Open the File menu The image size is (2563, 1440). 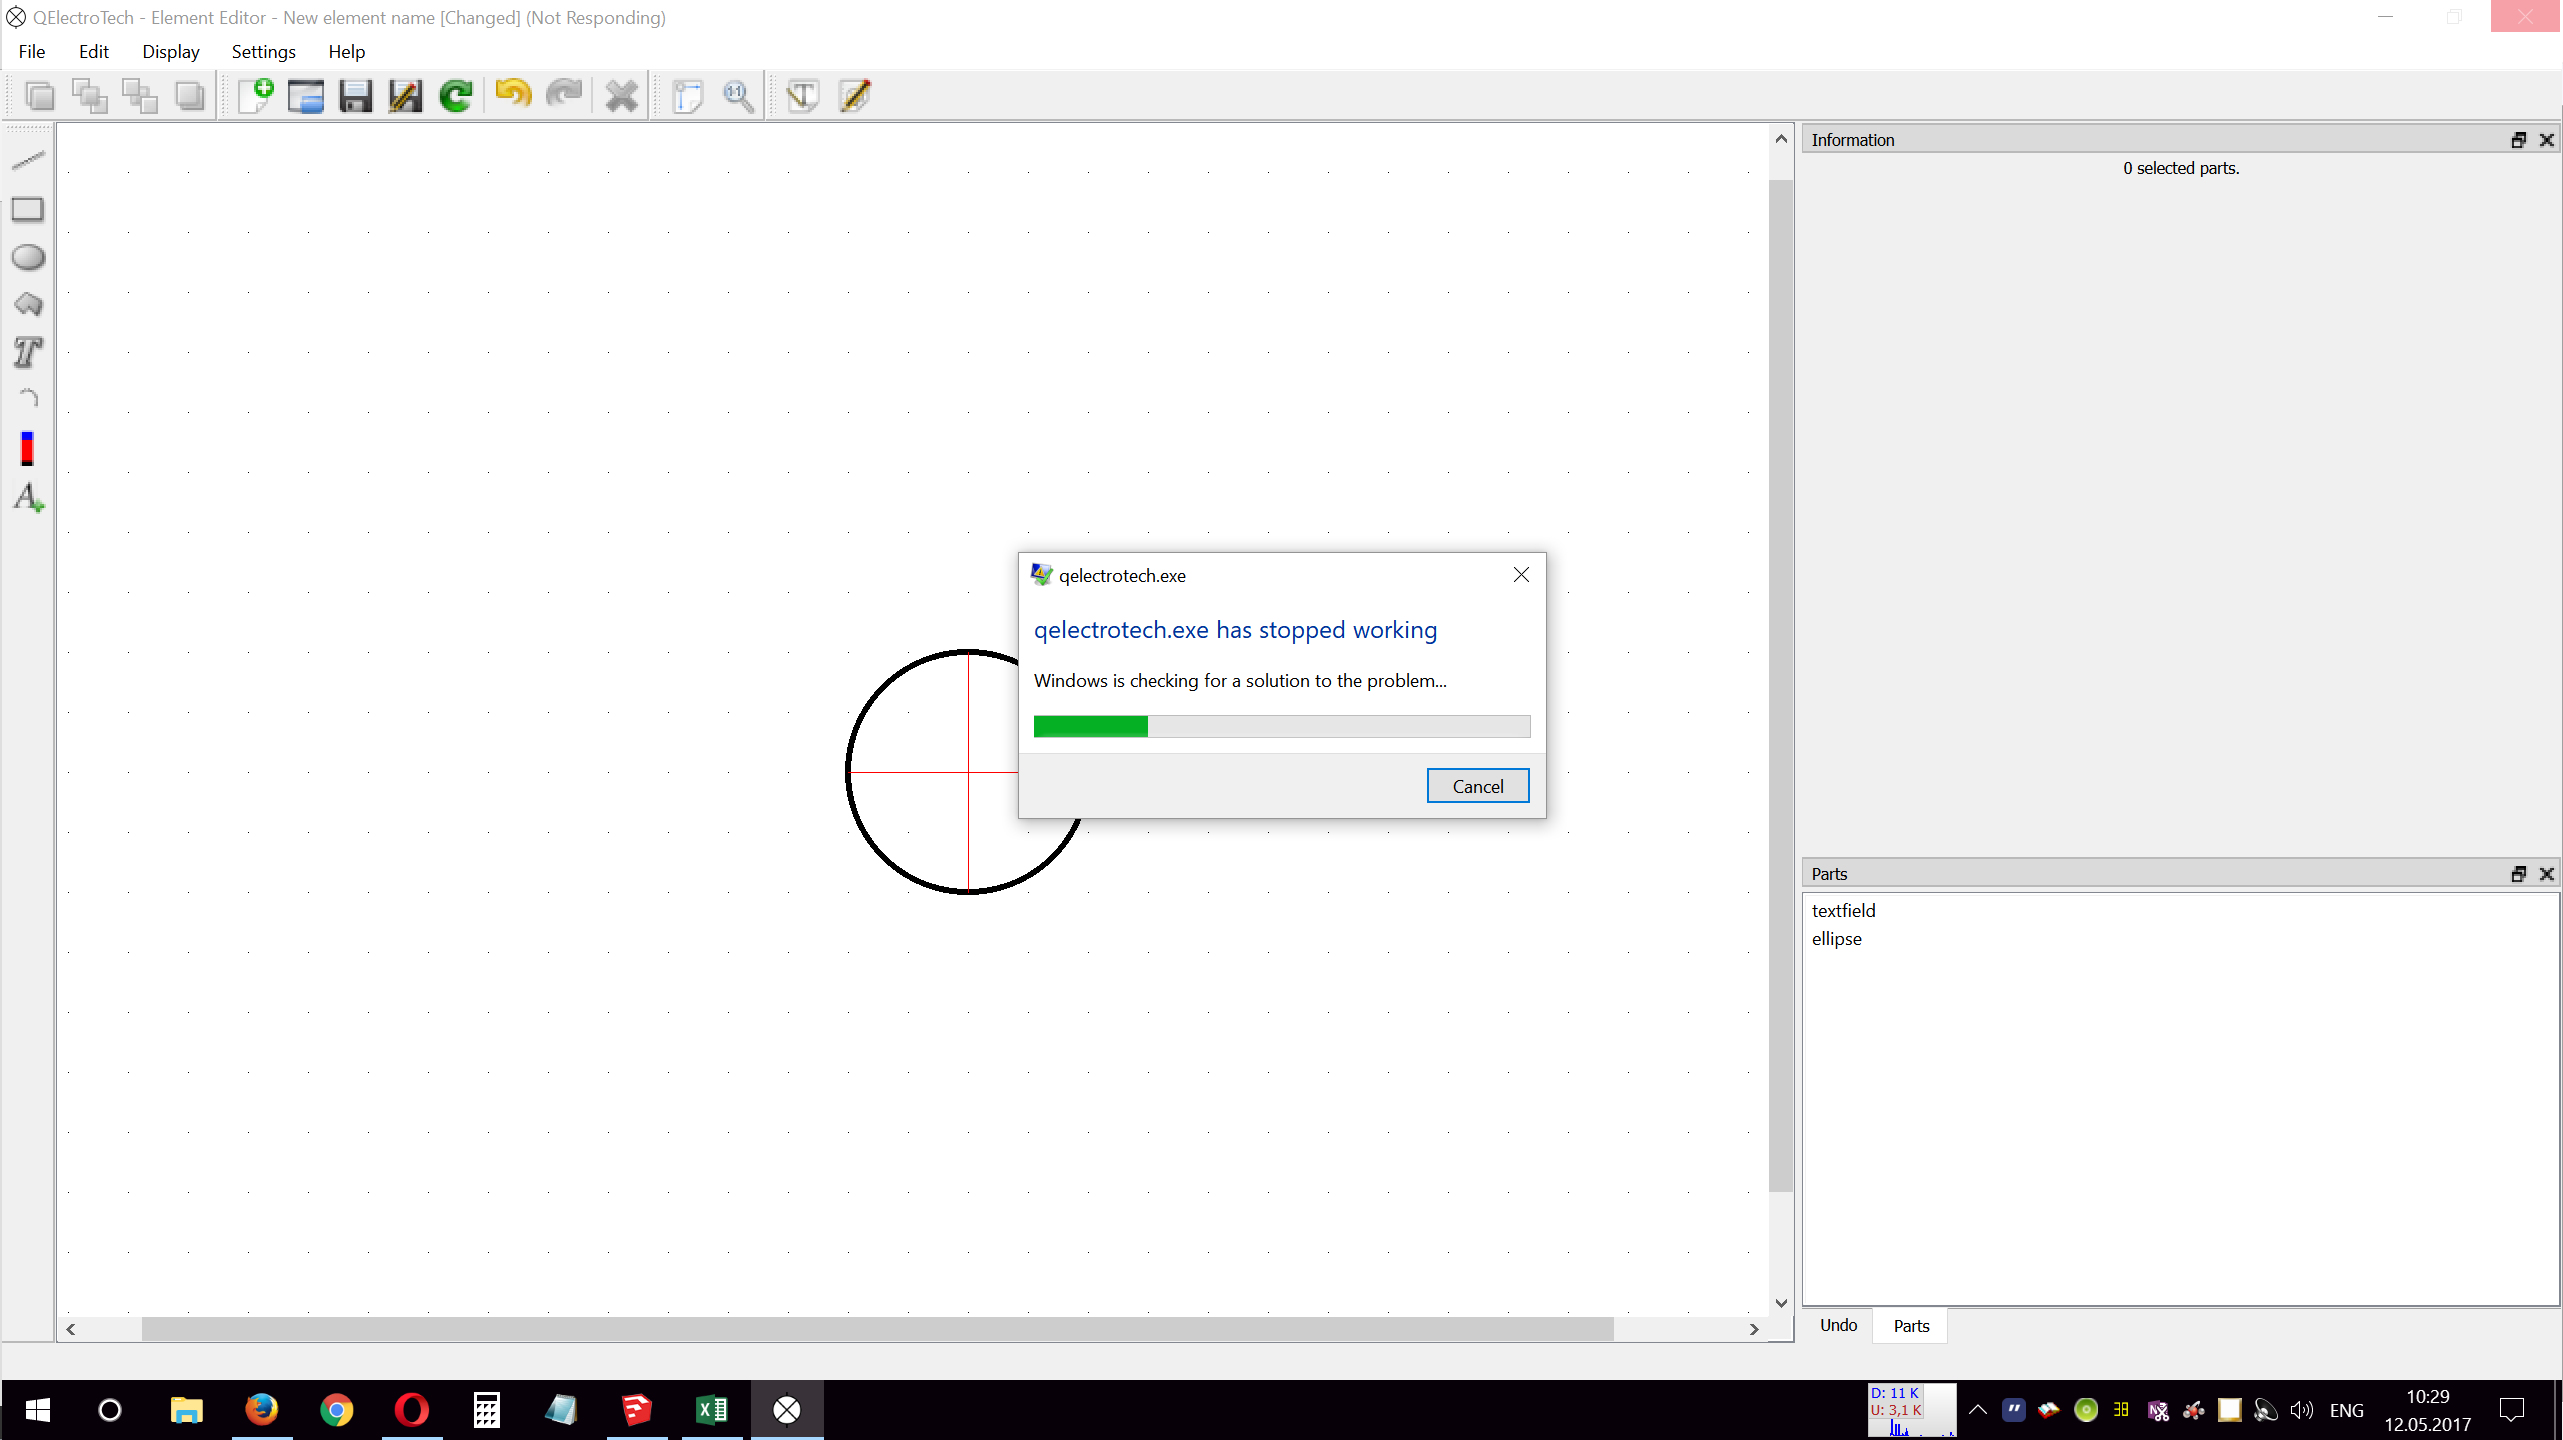click(32, 52)
